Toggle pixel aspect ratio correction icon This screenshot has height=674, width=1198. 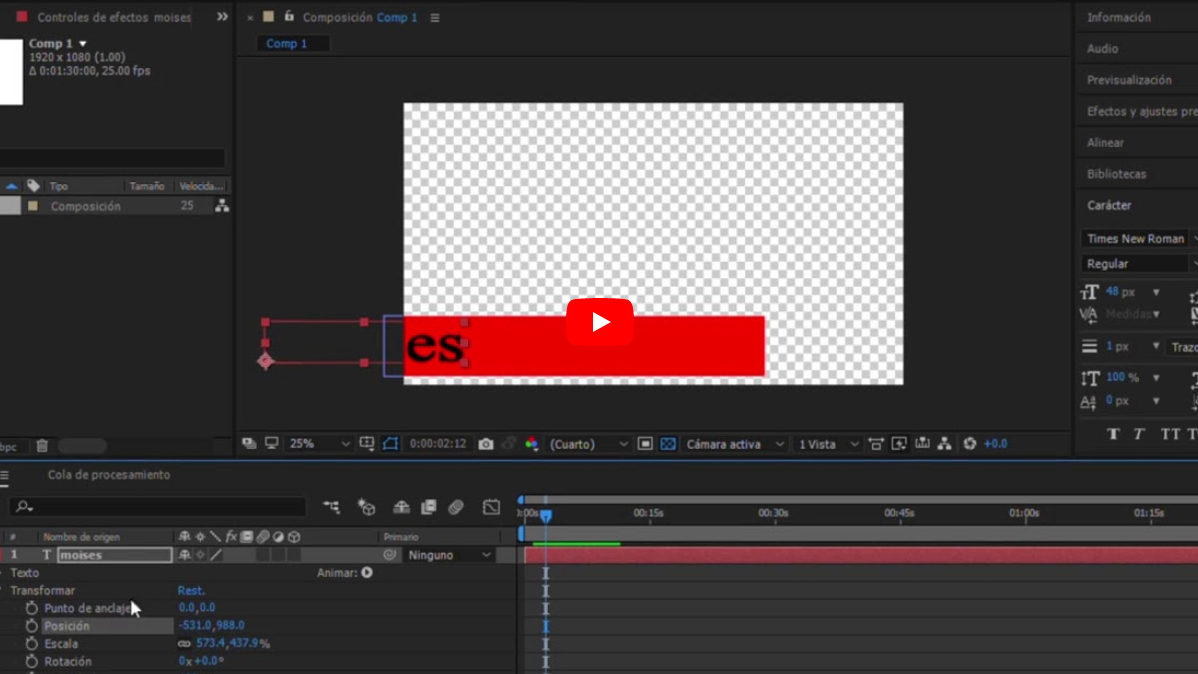pyautogui.click(x=876, y=444)
